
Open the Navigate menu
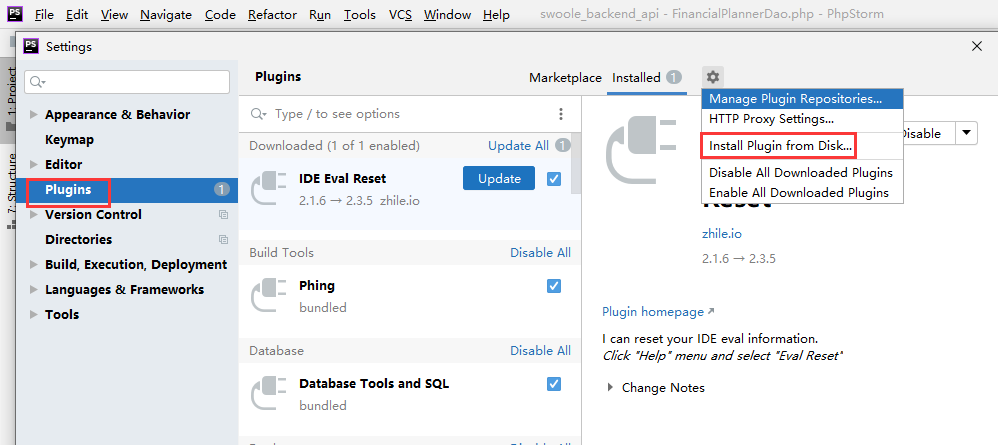click(x=167, y=15)
